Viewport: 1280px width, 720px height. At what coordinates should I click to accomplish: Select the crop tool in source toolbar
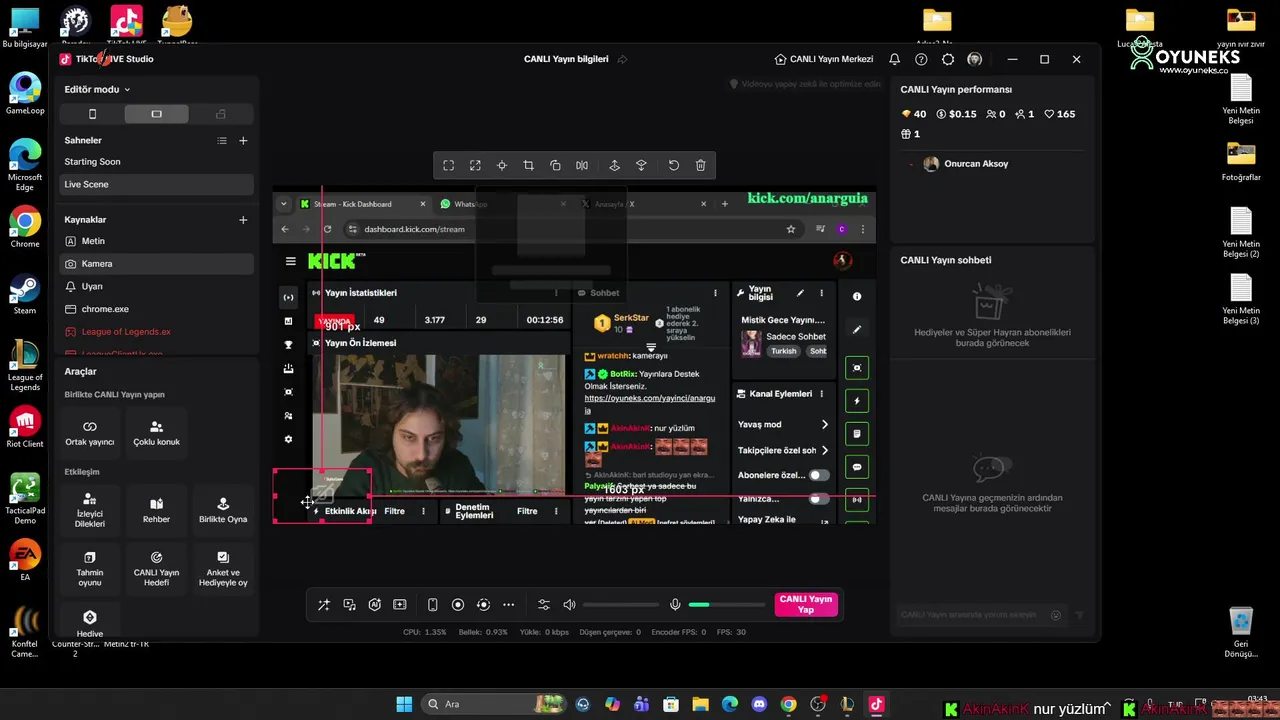529,165
